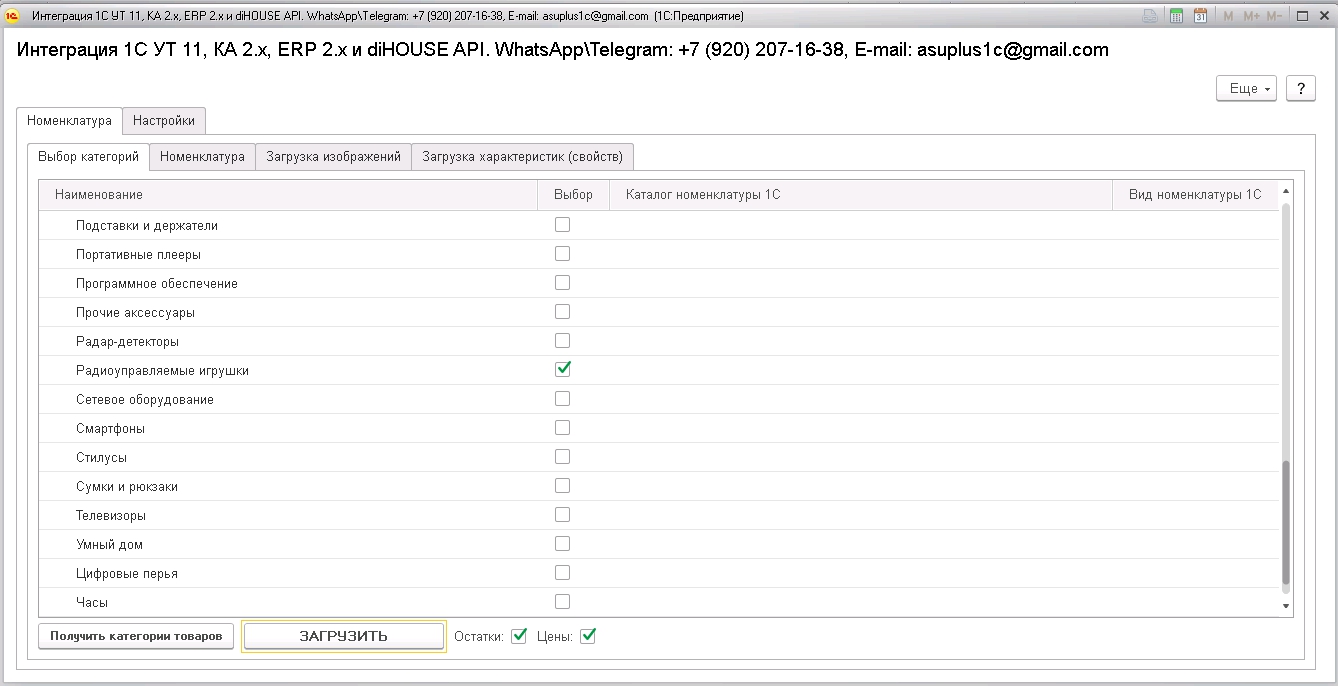Check the box for Портативные плееры
Screen dimensions: 1338x686
pos(563,254)
